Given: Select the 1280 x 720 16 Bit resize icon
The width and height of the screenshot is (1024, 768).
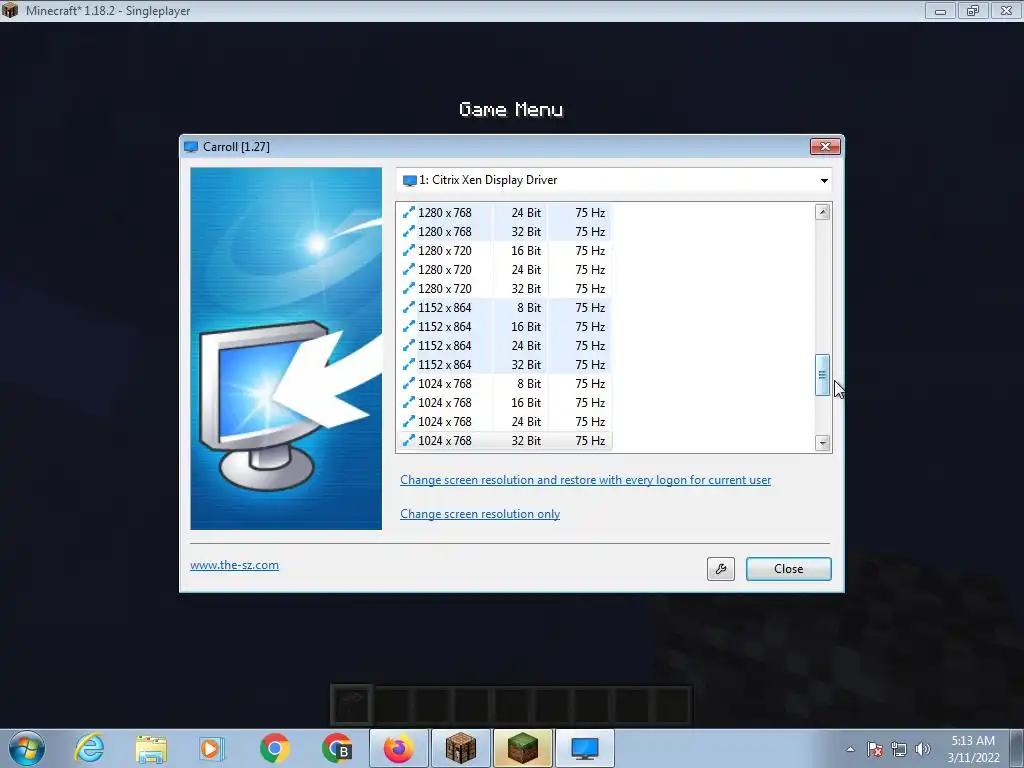Looking at the screenshot, I should (x=408, y=250).
